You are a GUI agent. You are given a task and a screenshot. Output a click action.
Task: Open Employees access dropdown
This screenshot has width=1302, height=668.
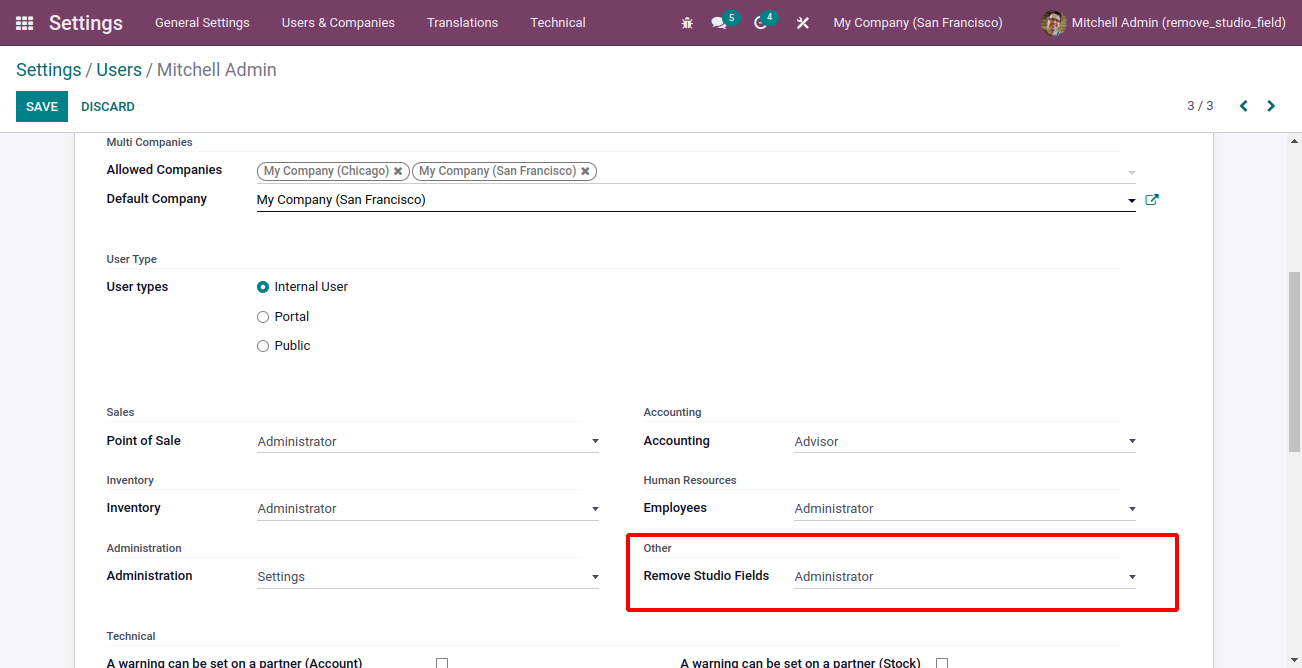coord(965,509)
